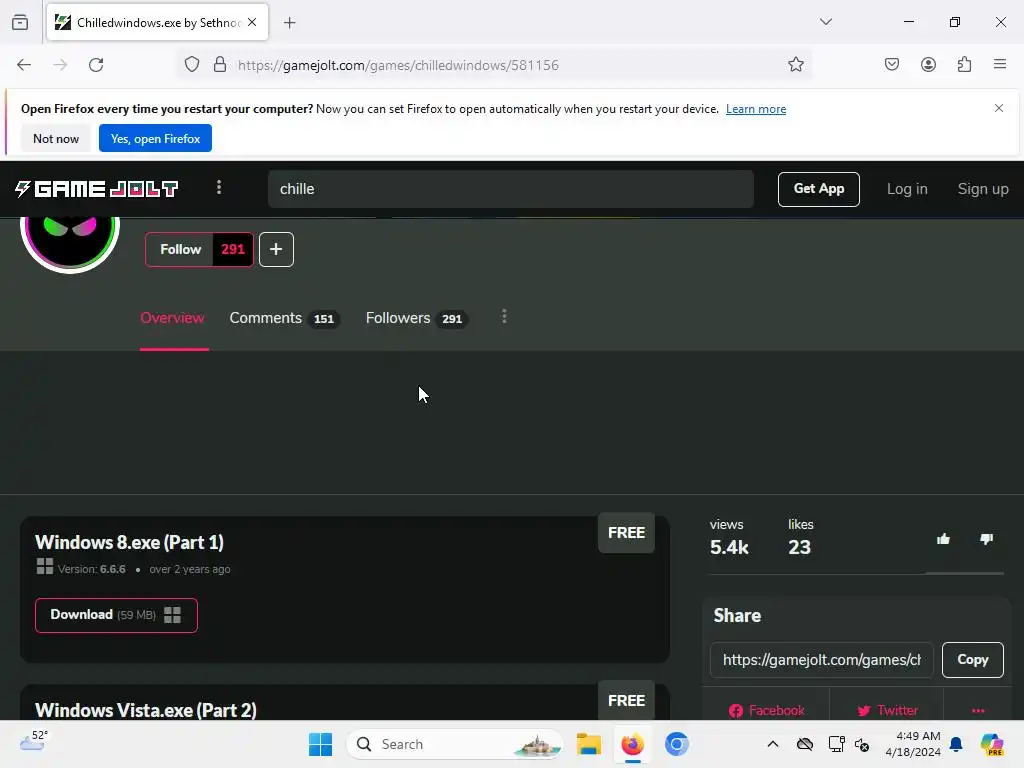
Task: Click the developer avatar image
Action: click(70, 242)
